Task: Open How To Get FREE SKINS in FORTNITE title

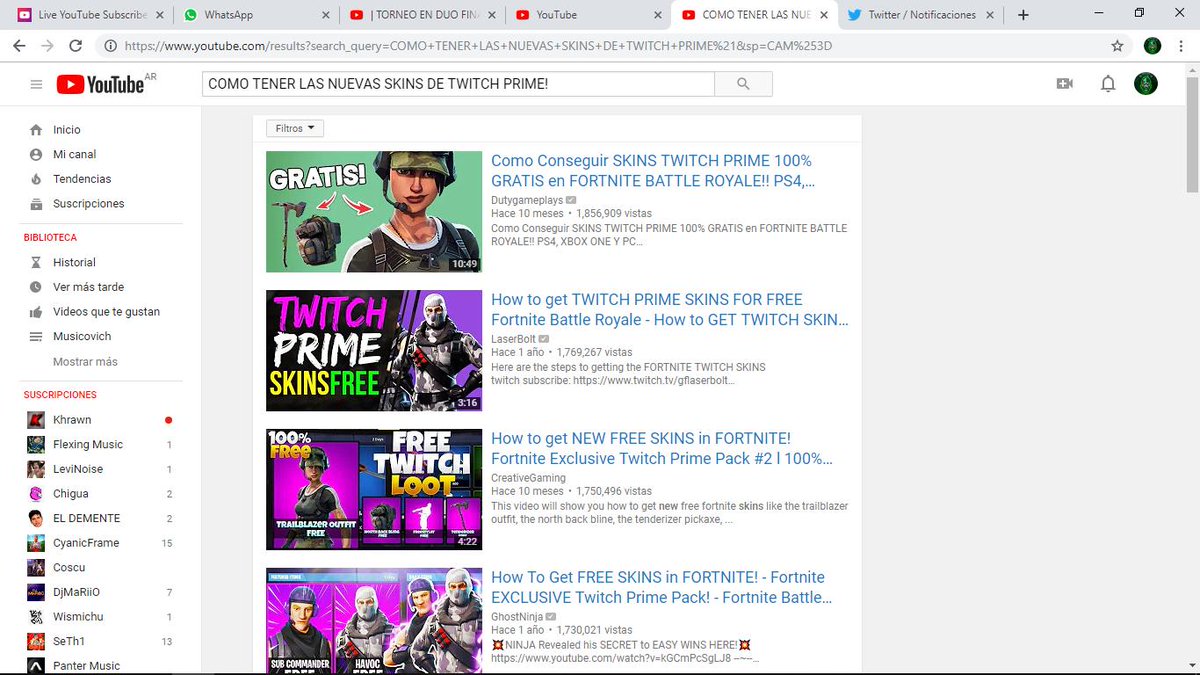Action: pyautogui.click(x=662, y=587)
